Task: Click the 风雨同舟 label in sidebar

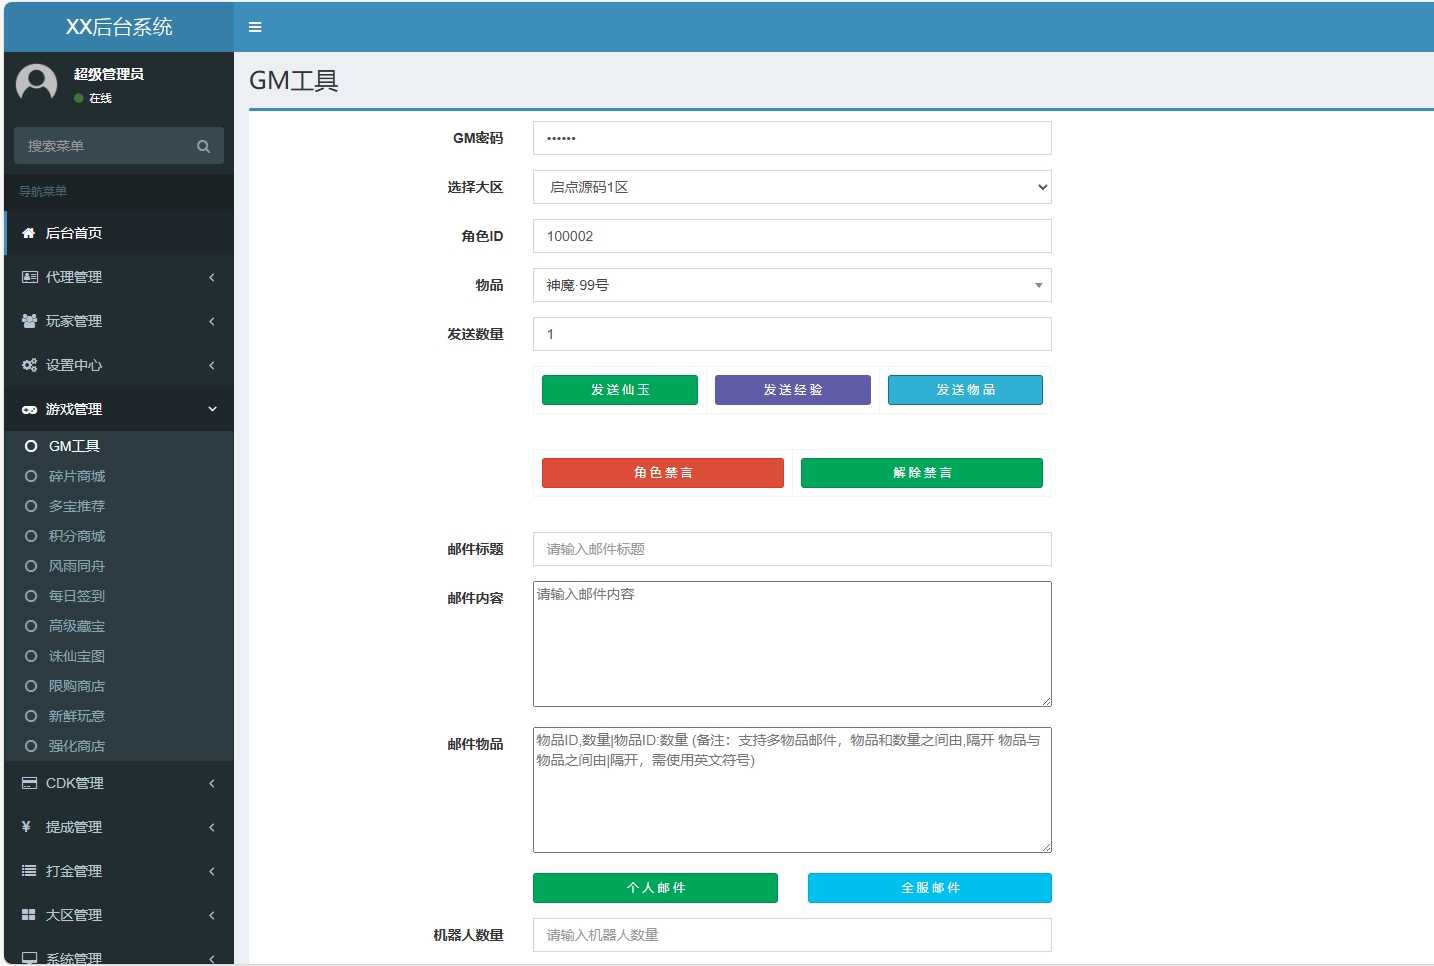Action: (x=77, y=566)
